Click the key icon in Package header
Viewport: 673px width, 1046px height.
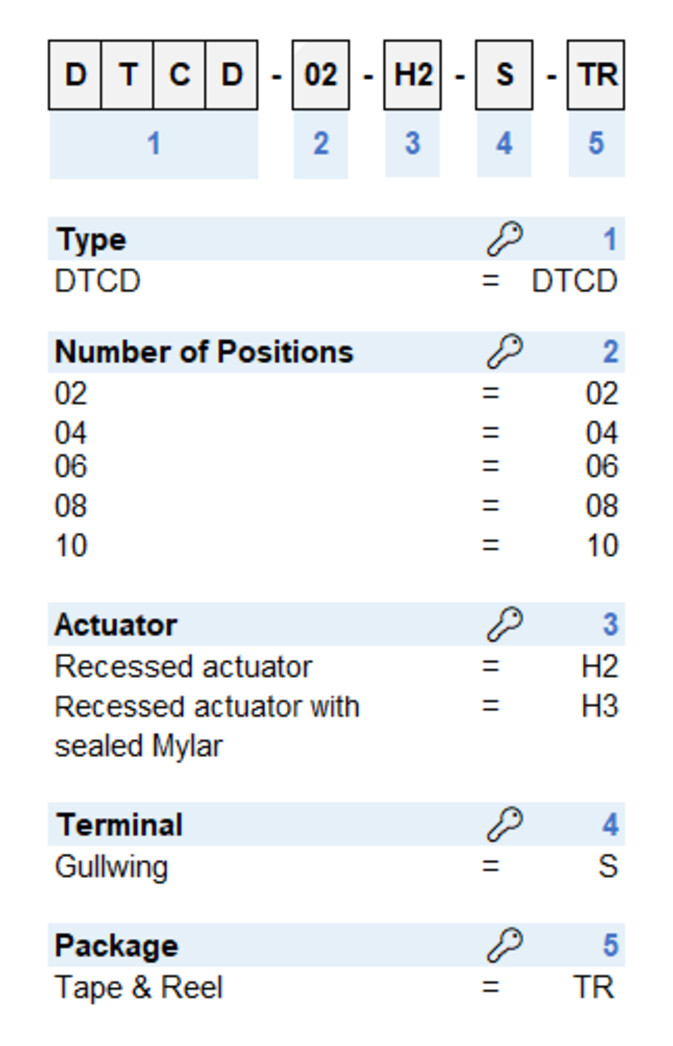pyautogui.click(x=504, y=946)
